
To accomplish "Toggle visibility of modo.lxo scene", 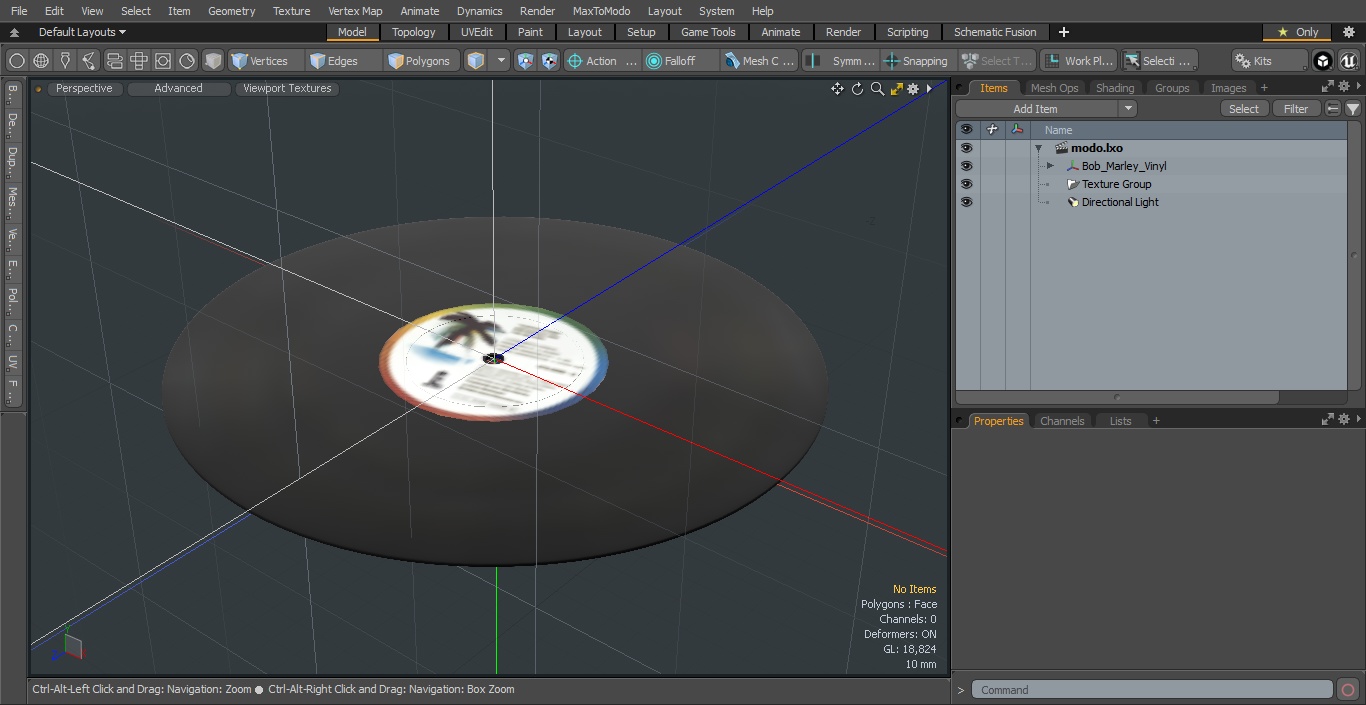I will (966, 148).
